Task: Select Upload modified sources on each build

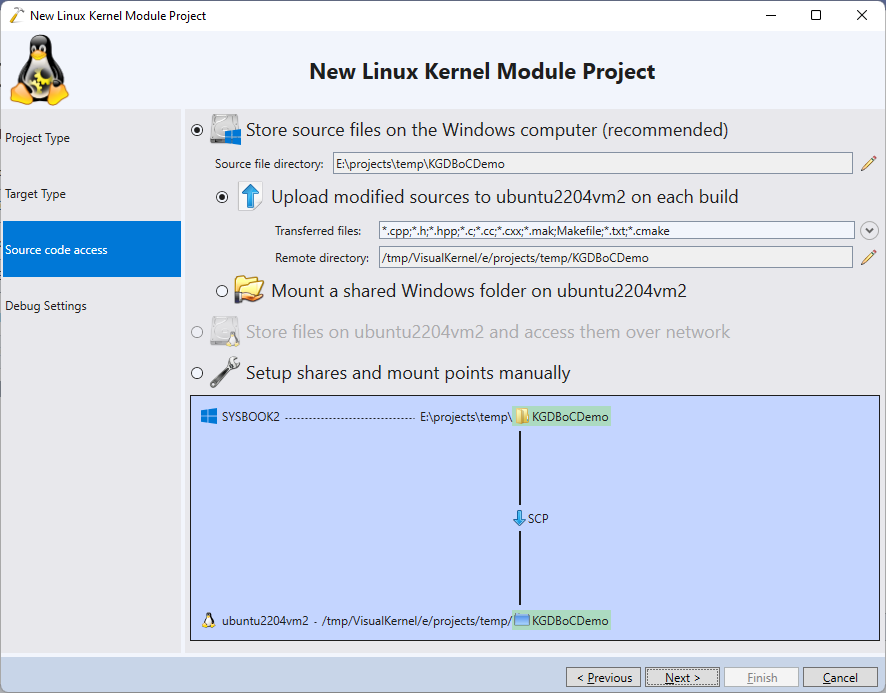Action: (222, 197)
